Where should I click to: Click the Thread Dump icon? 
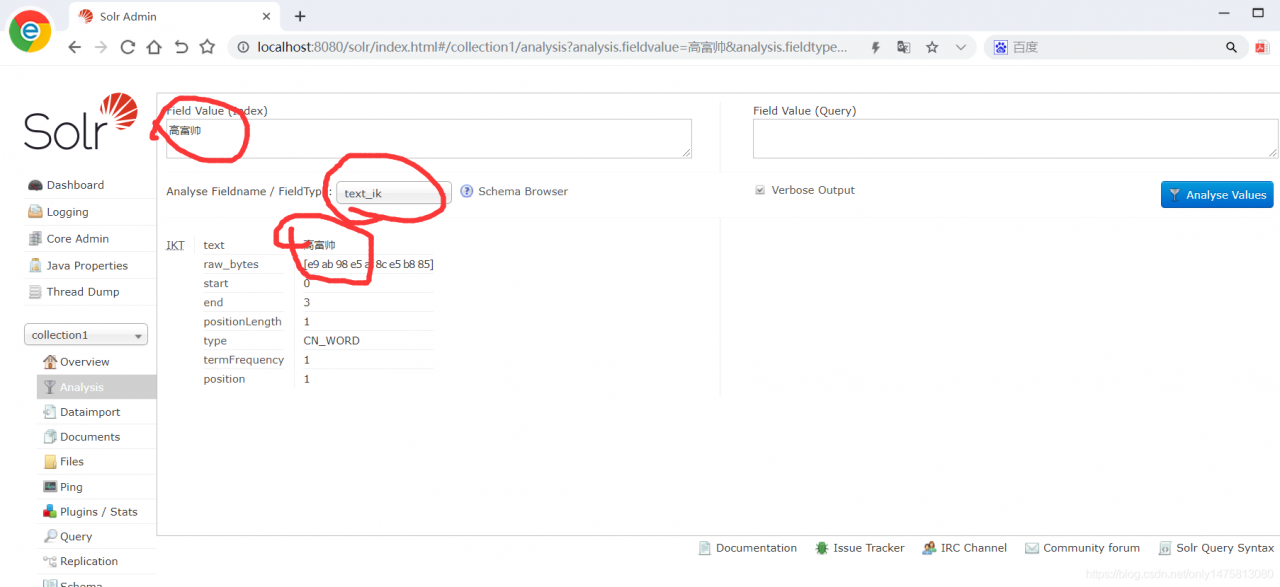coord(35,292)
